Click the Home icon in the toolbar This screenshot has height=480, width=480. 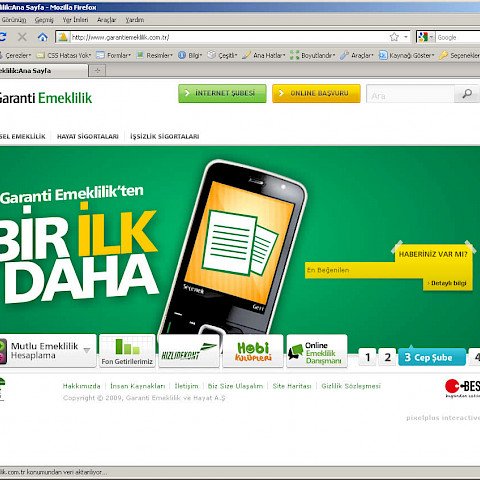[42, 37]
